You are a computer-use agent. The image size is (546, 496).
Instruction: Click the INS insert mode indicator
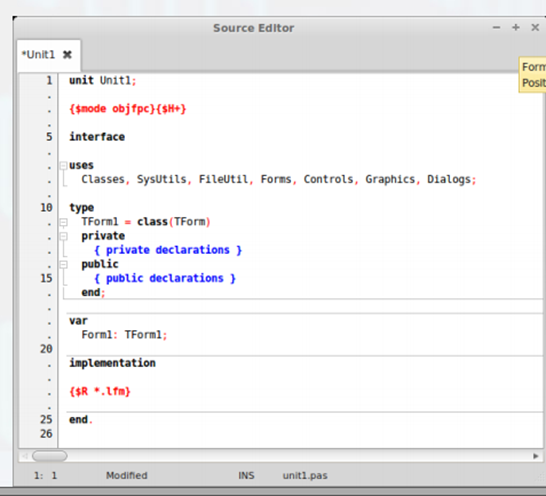pos(246,475)
